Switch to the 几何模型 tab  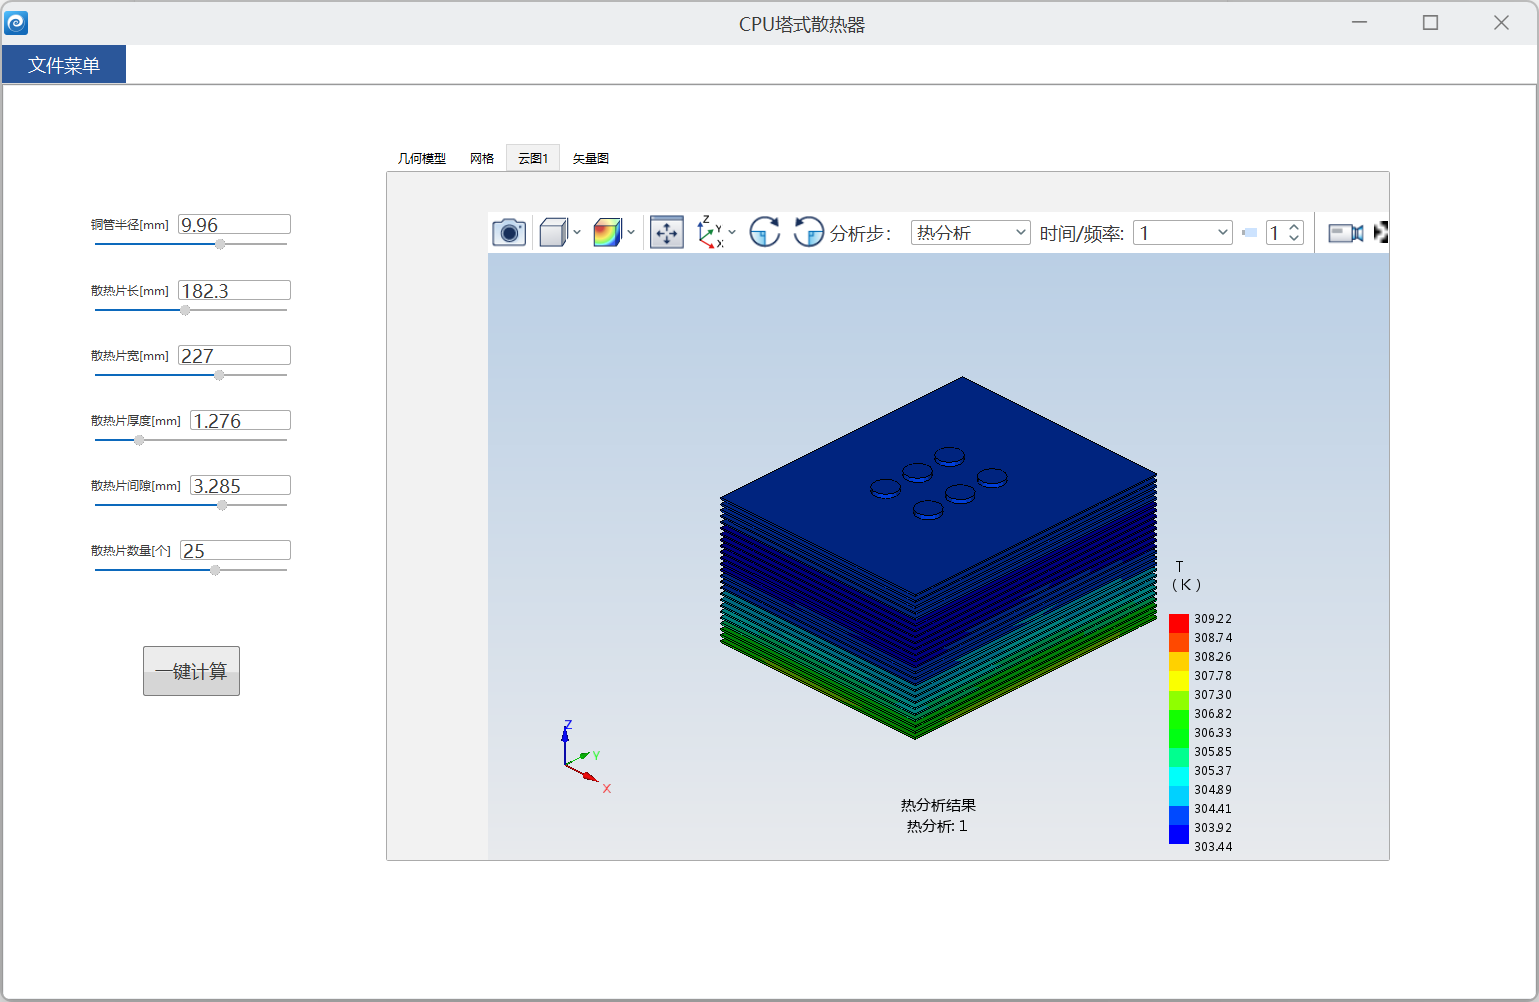(x=422, y=158)
